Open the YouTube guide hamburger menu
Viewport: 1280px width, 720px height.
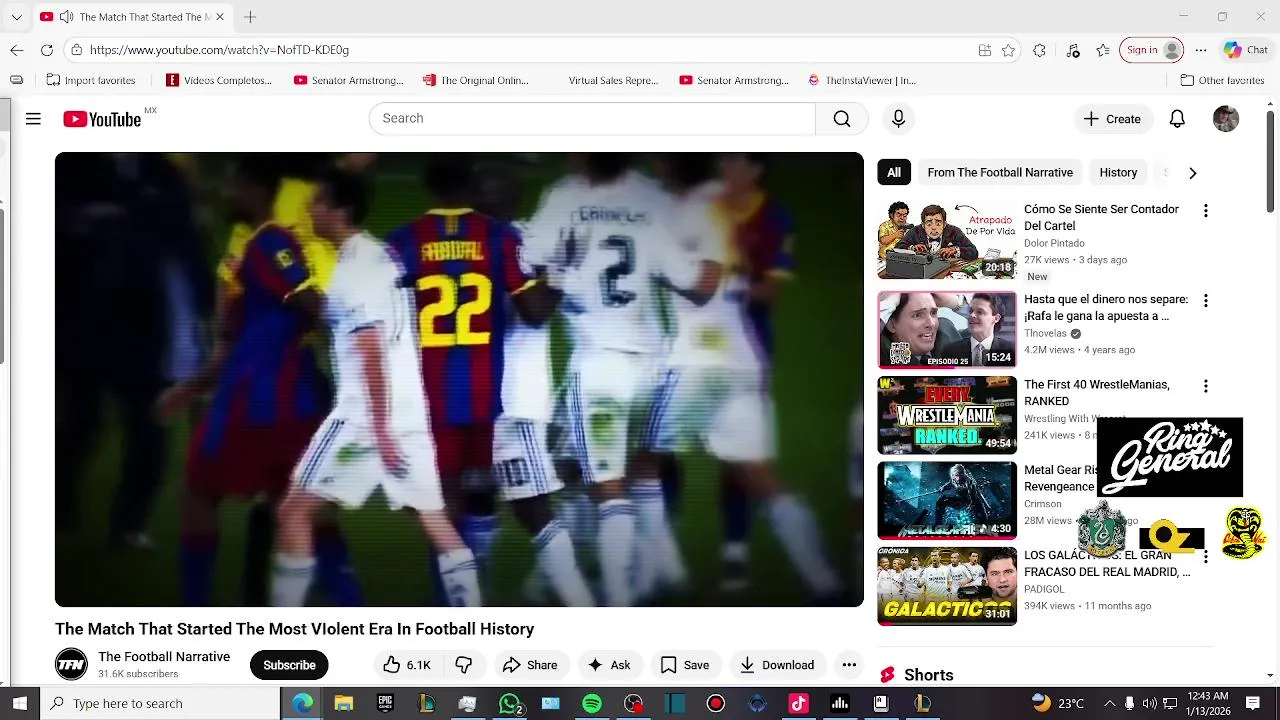33,119
